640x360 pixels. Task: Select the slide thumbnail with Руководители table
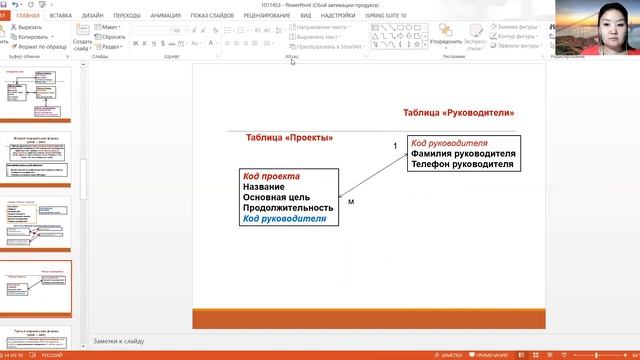36,289
